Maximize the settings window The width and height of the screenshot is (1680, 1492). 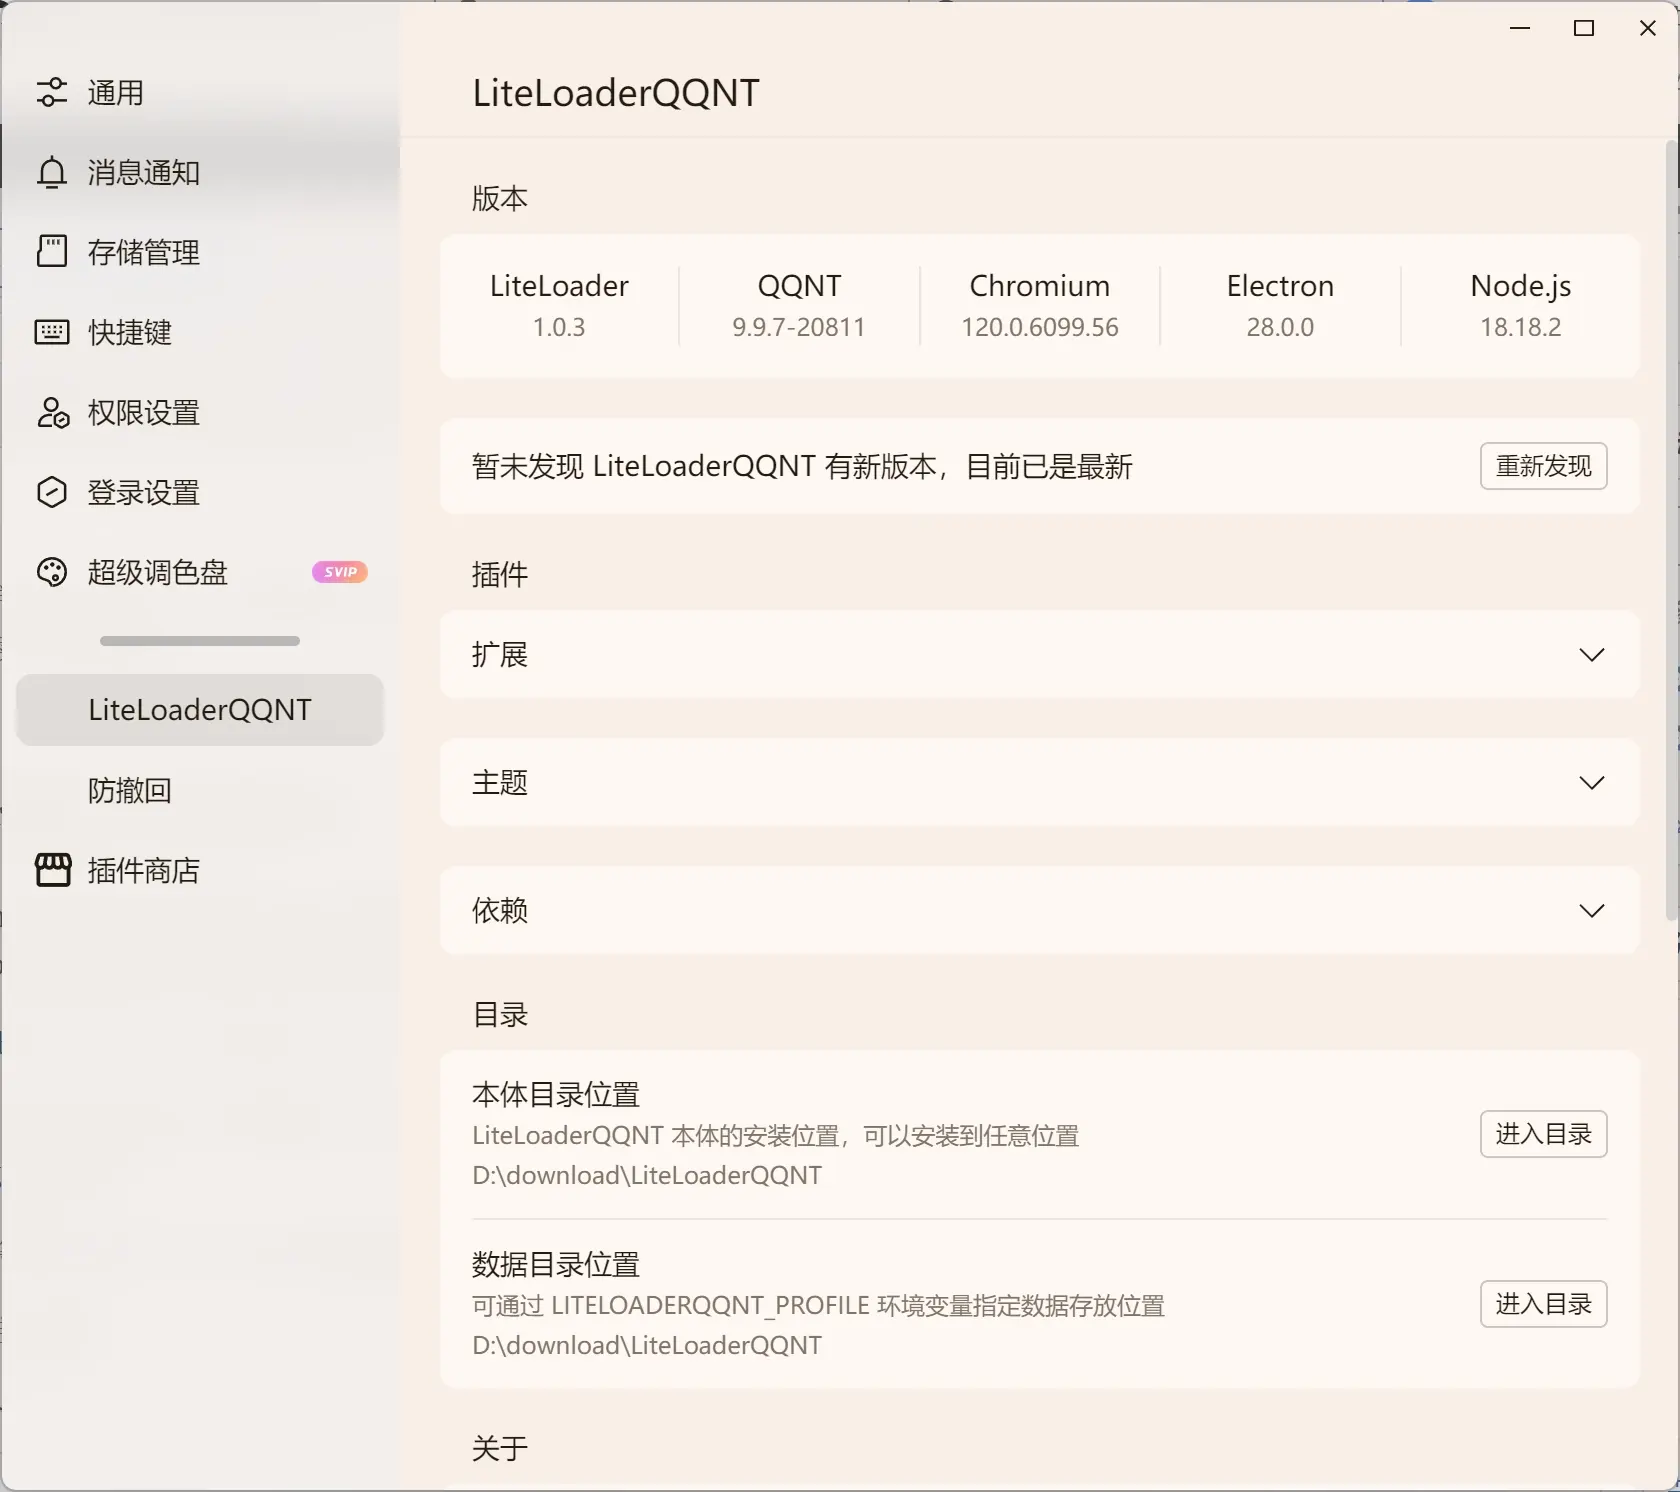coord(1584,28)
